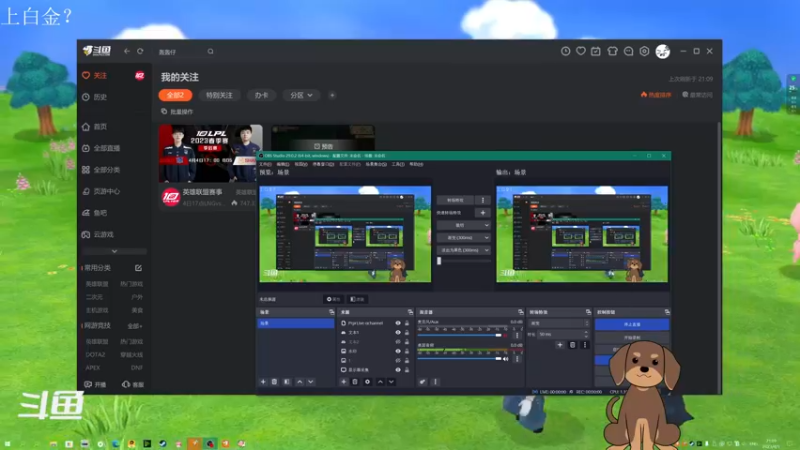Click 开始录制 in OBS controls
The height and width of the screenshot is (450, 800).
632,338
